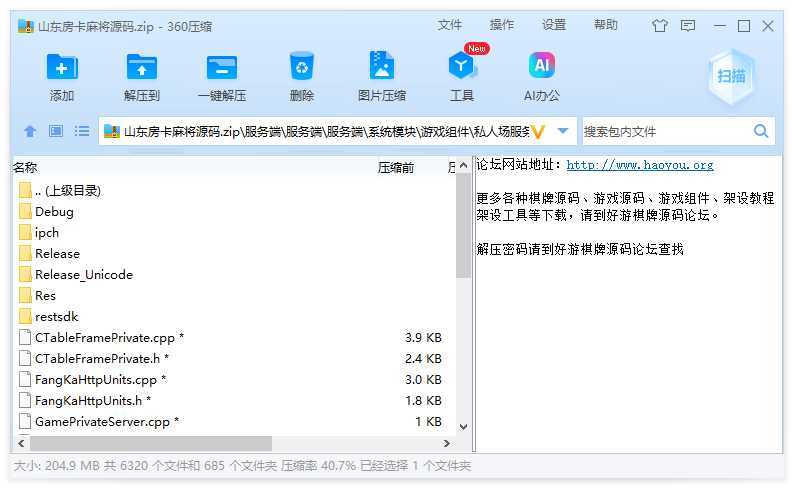Click the search magnifier icon
Viewport: 794px width, 488px height.
pyautogui.click(x=761, y=132)
